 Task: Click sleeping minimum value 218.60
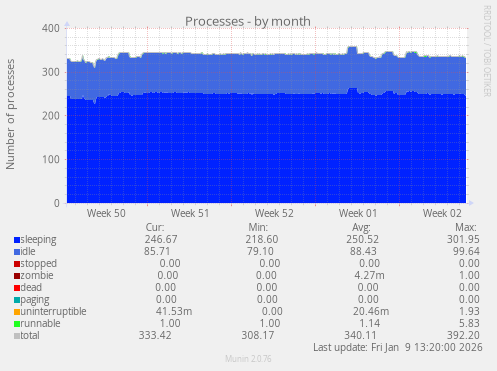tap(262, 239)
